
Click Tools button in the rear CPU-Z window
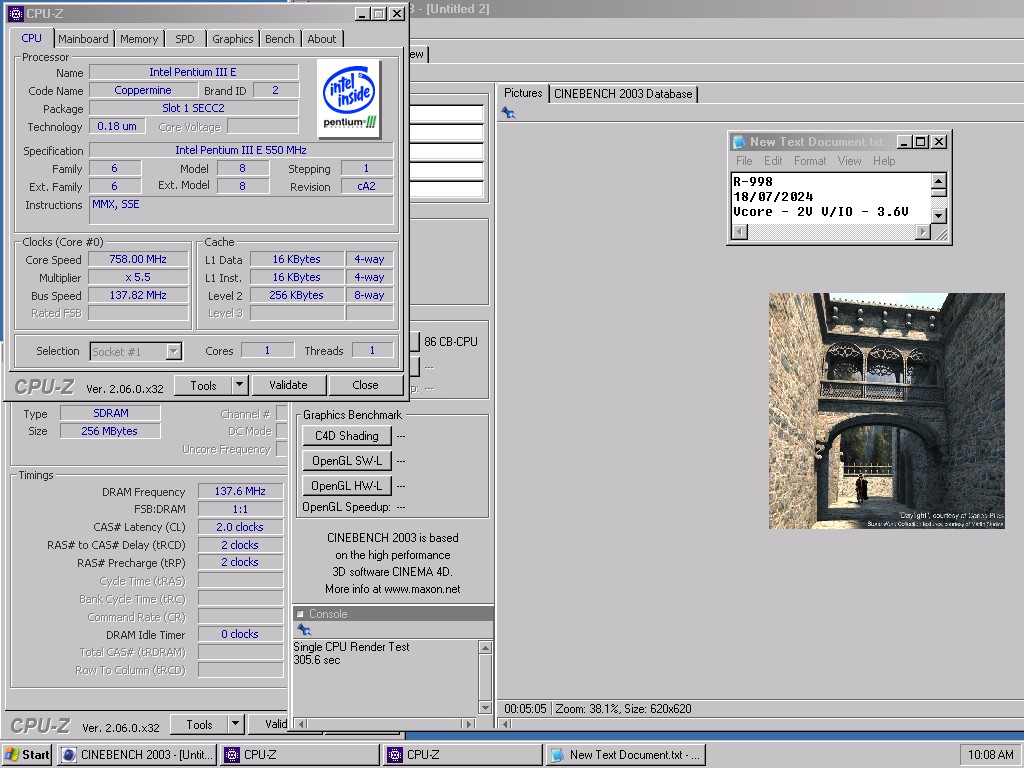click(199, 724)
